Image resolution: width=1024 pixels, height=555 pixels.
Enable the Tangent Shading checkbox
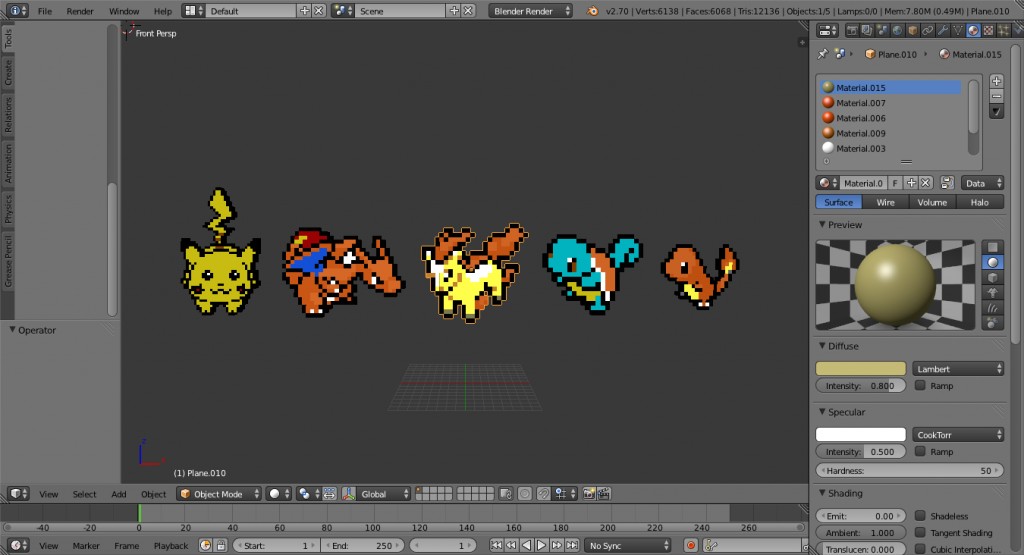pyautogui.click(x=920, y=533)
